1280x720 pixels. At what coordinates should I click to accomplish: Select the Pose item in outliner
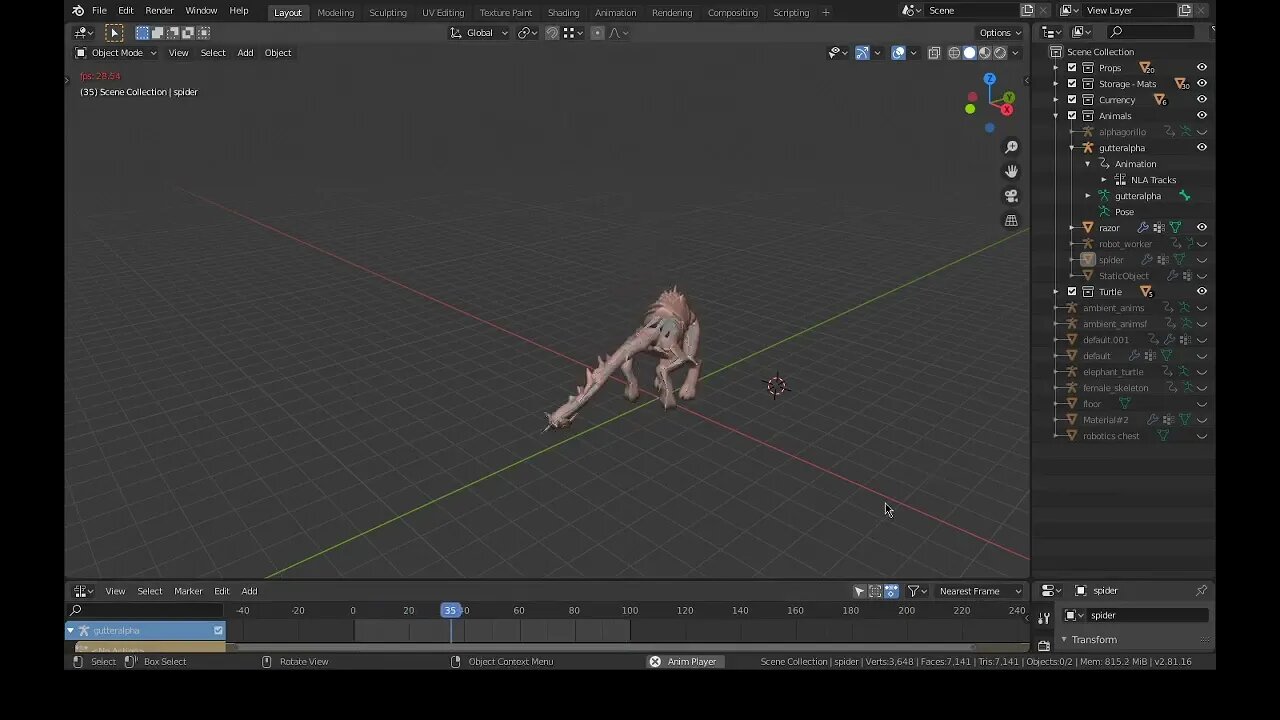pyautogui.click(x=1124, y=212)
